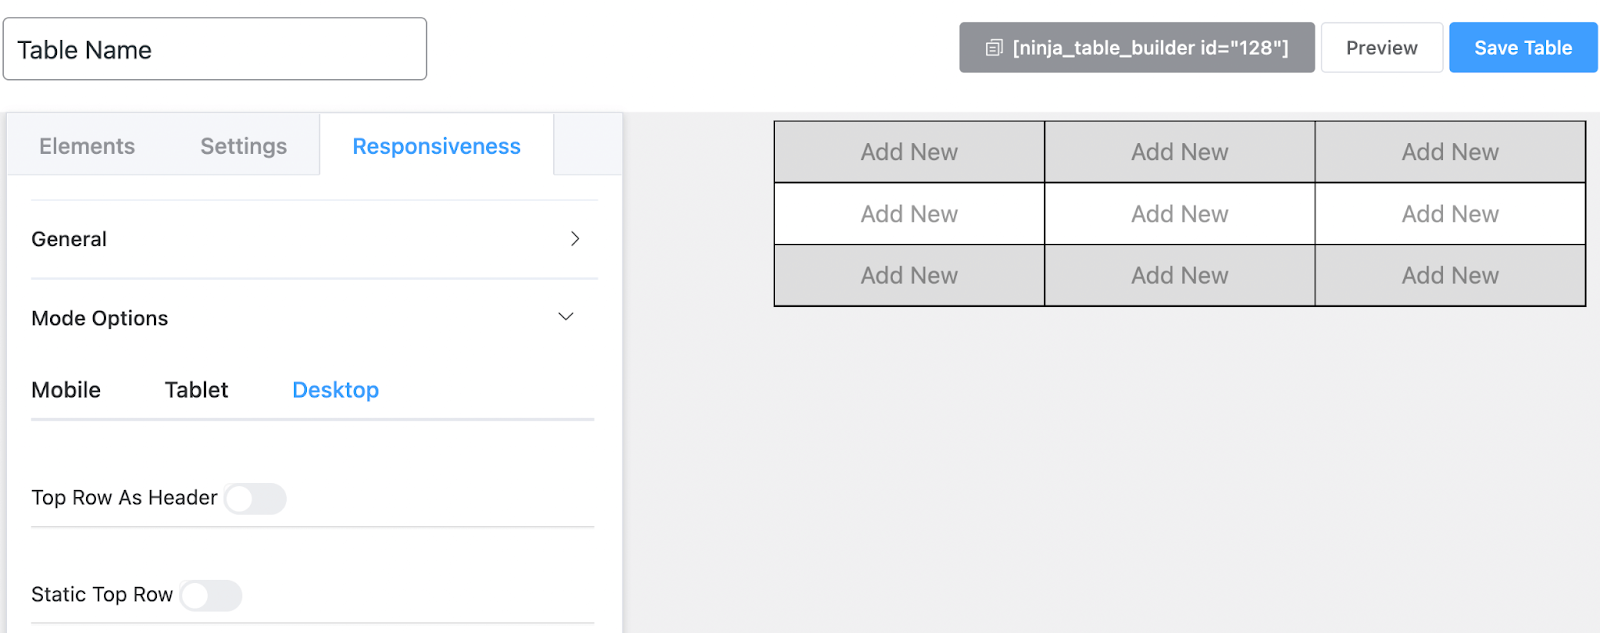Select Desktop mode
This screenshot has width=1600, height=633.
point(335,390)
